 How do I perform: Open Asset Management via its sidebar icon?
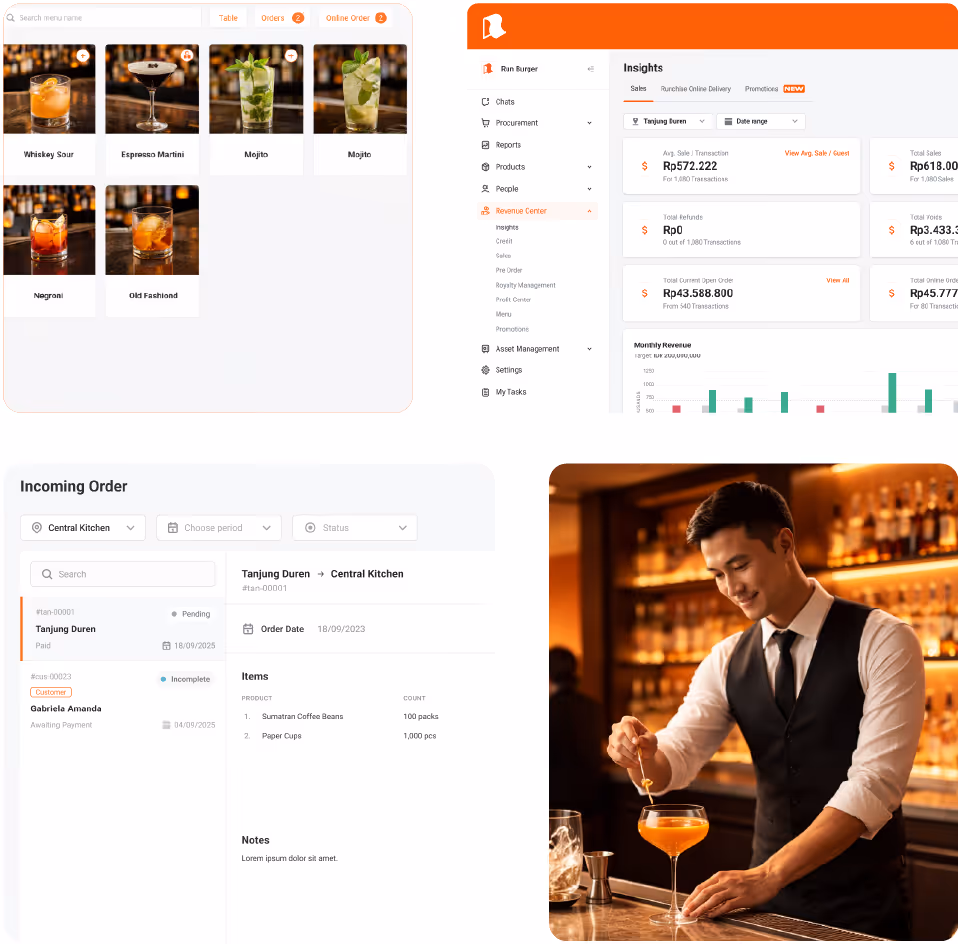(x=487, y=348)
